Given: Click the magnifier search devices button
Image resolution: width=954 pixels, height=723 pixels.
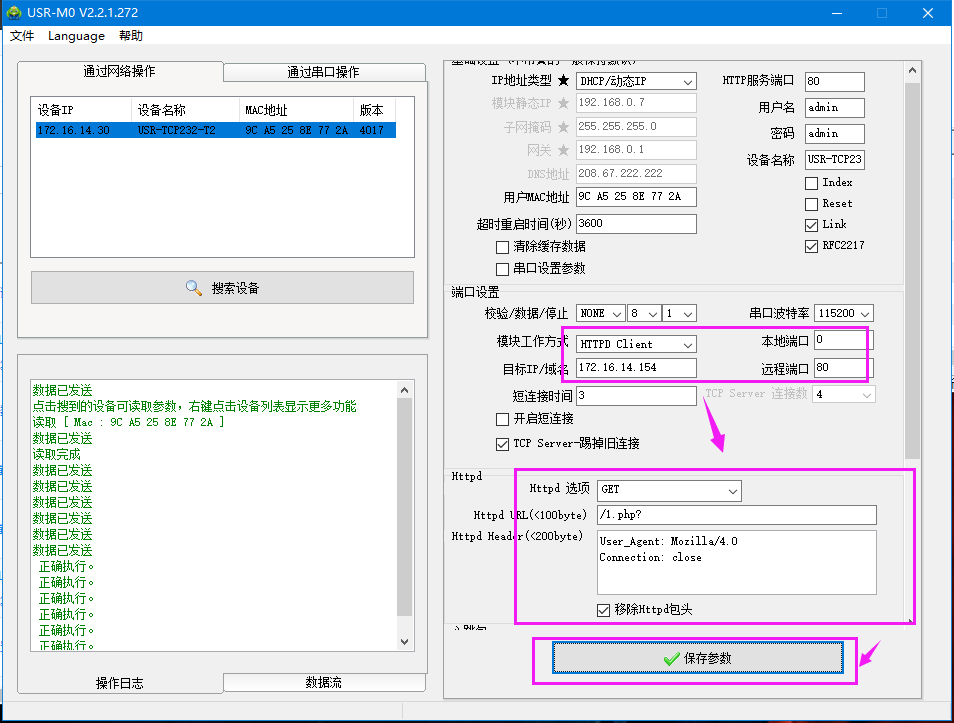Looking at the screenshot, I should (222, 288).
